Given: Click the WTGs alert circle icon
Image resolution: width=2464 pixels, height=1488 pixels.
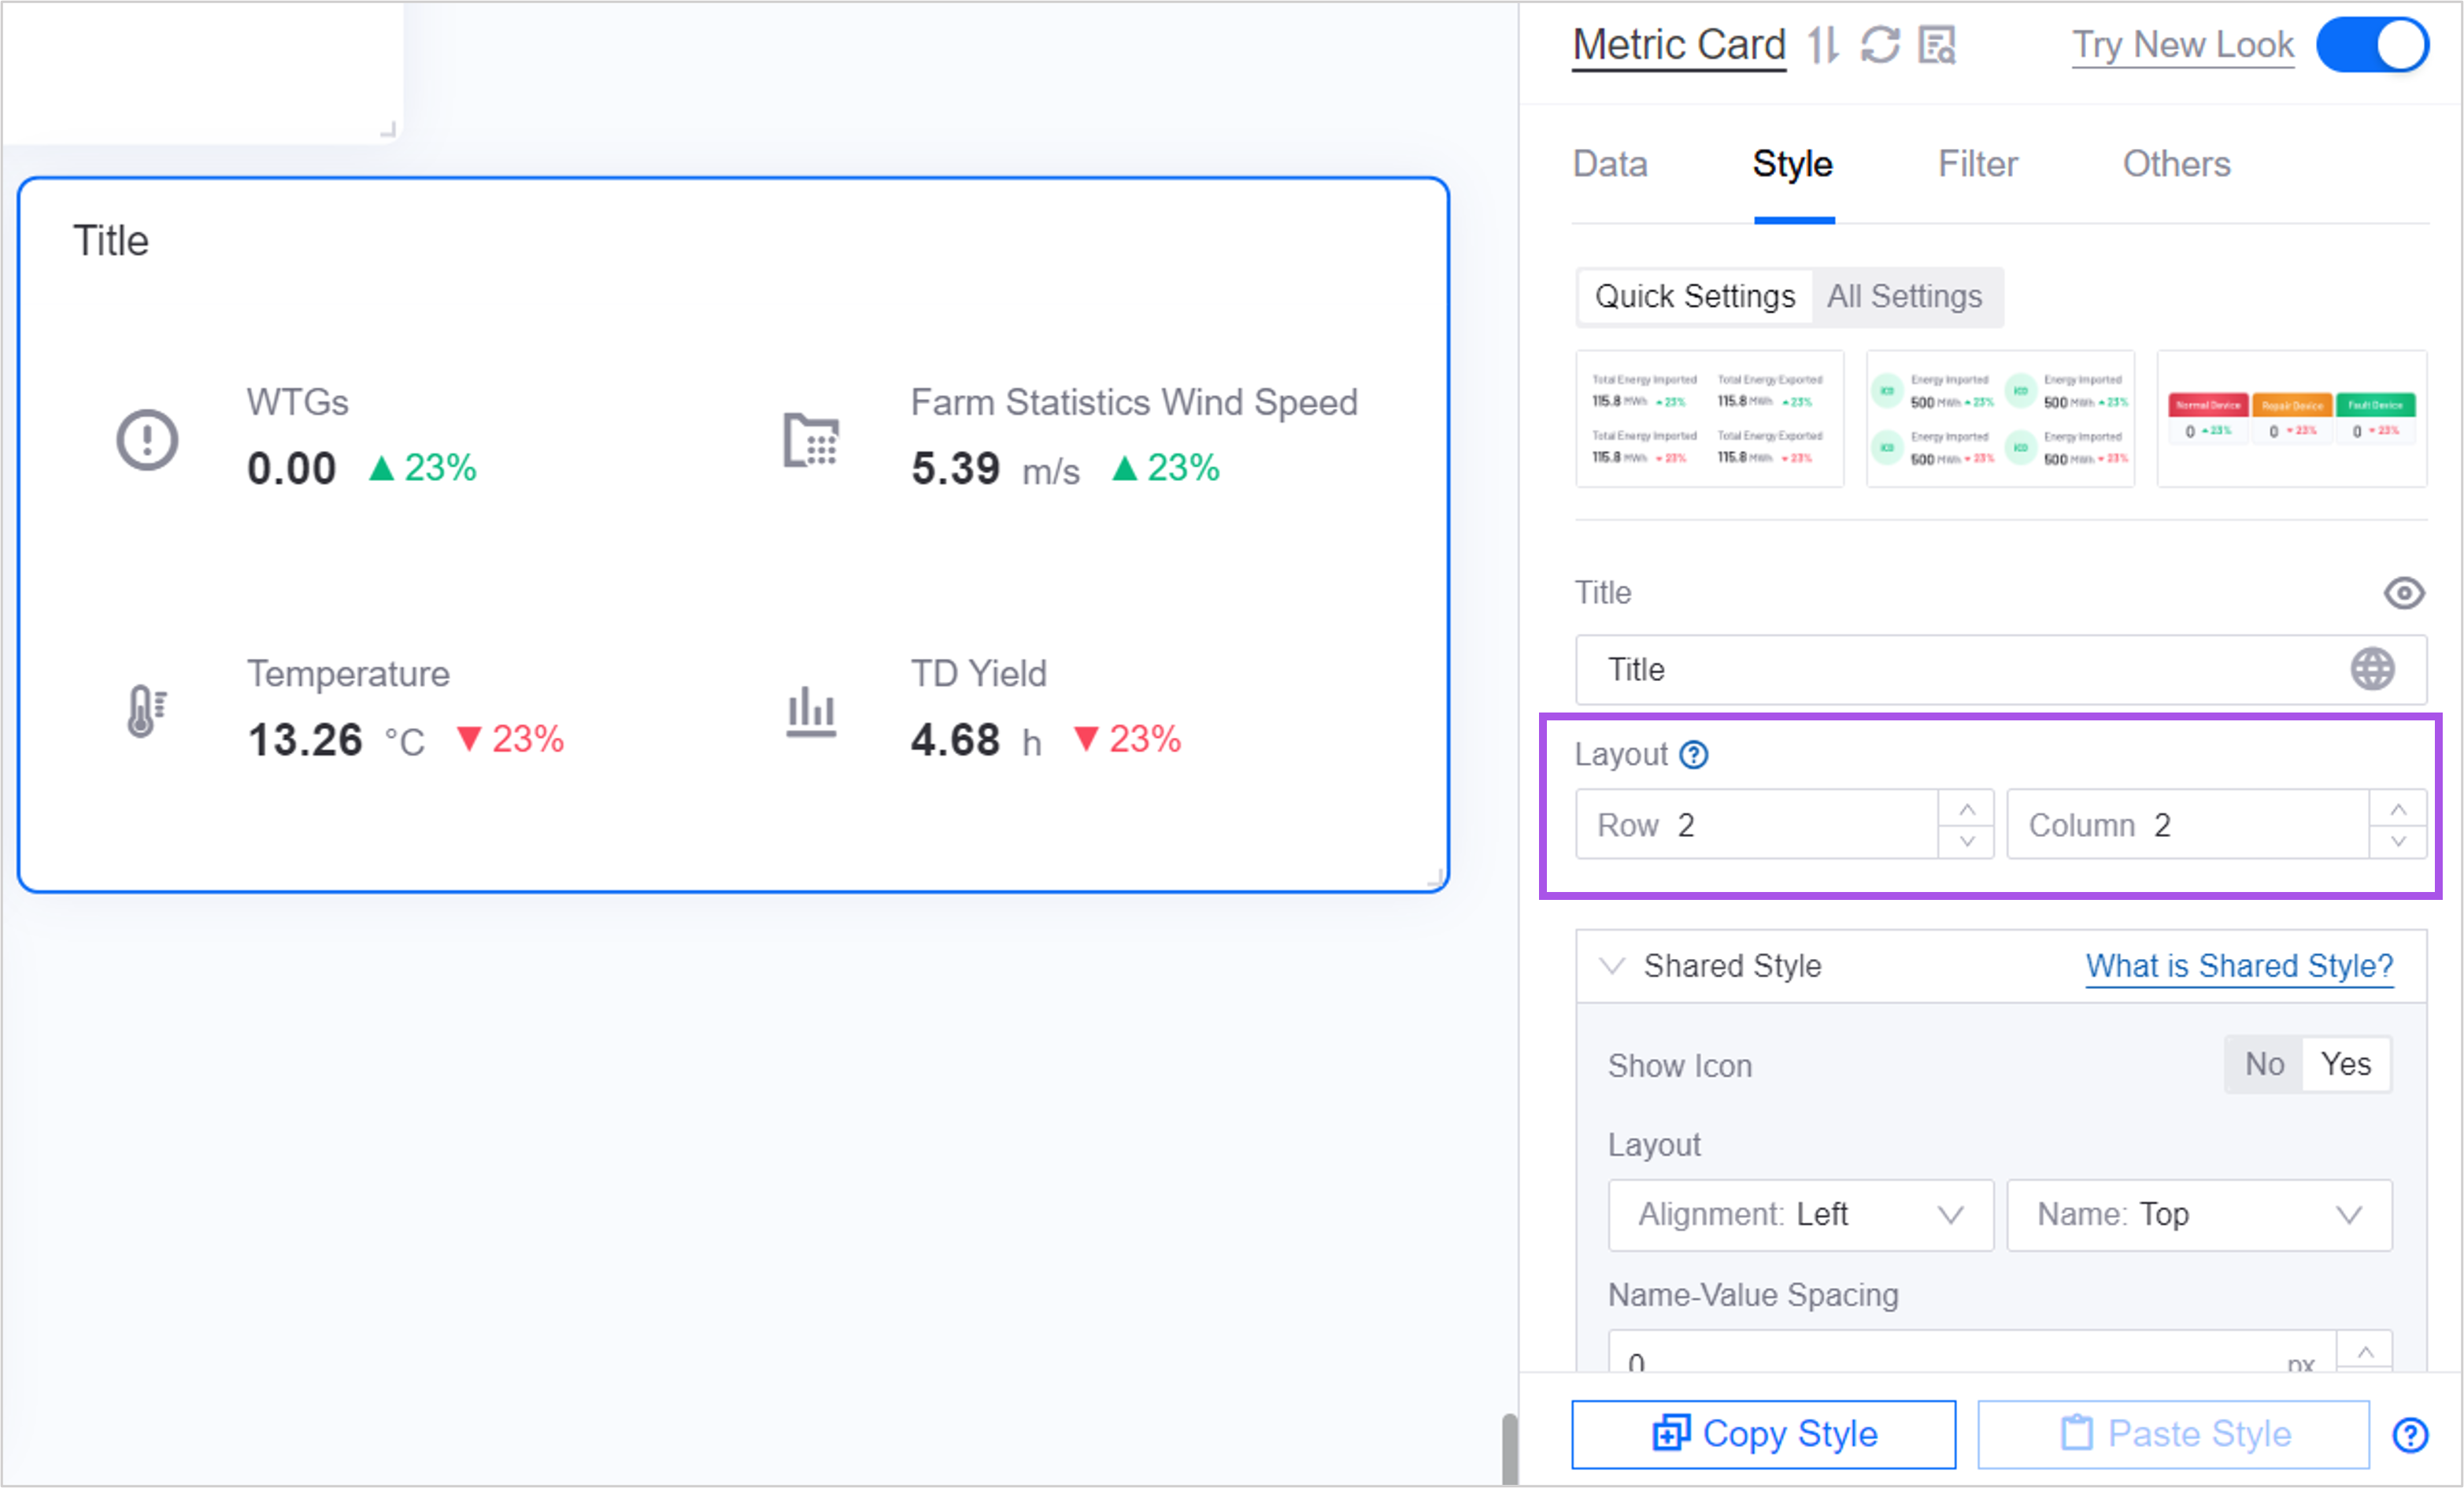Looking at the screenshot, I should tap(147, 439).
